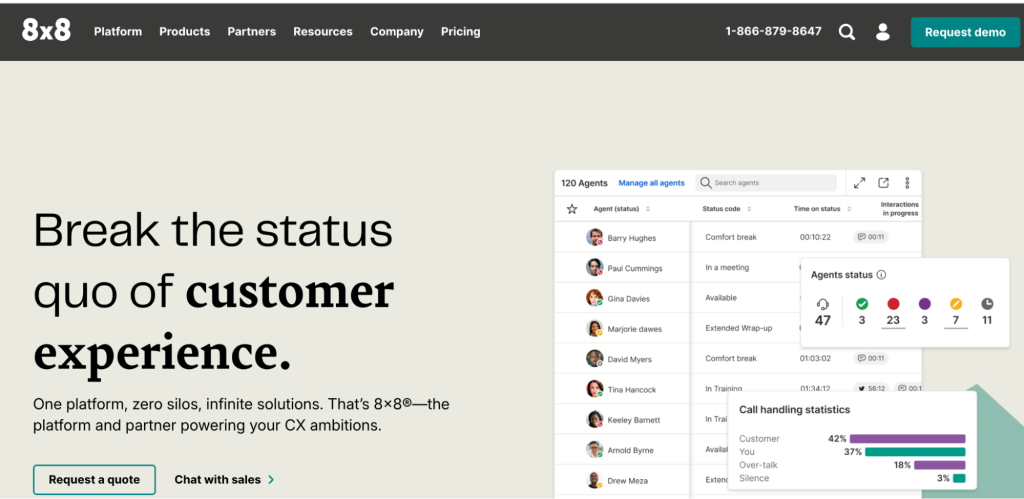
Task: Open the Resources menu
Action: (323, 31)
